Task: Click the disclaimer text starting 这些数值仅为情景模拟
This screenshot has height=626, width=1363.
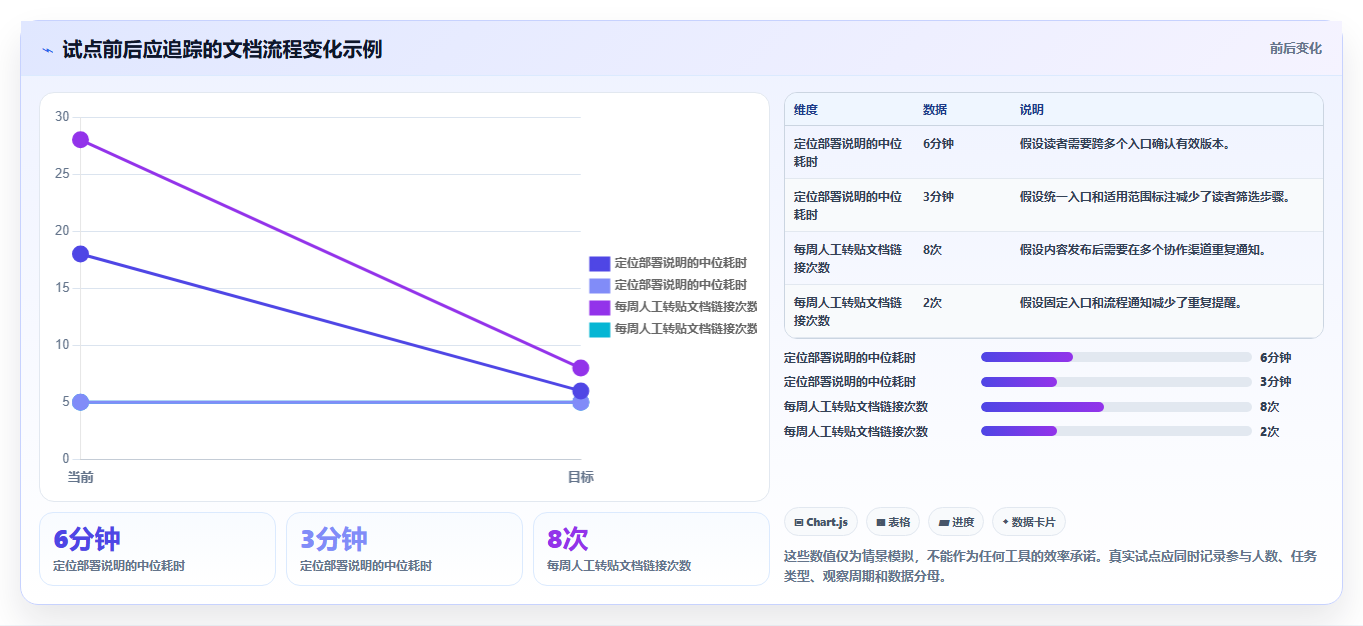Action: pyautogui.click(x=1050, y=566)
